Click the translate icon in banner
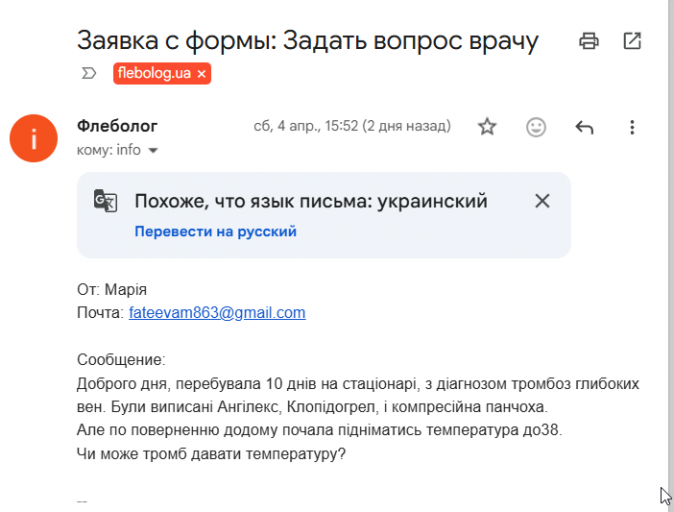Image resolution: width=674 pixels, height=512 pixels. [105, 201]
